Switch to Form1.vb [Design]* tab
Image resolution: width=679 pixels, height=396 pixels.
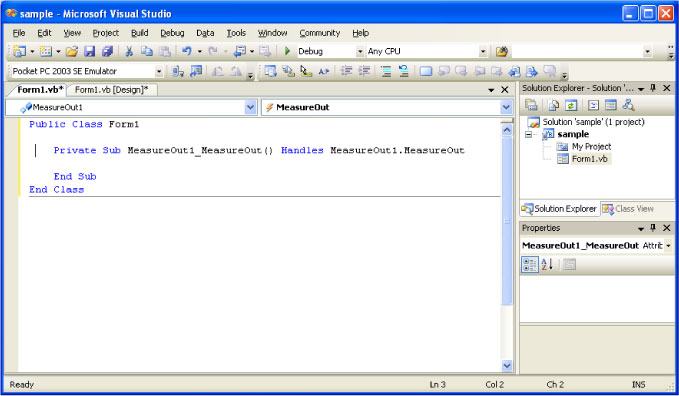(111, 90)
